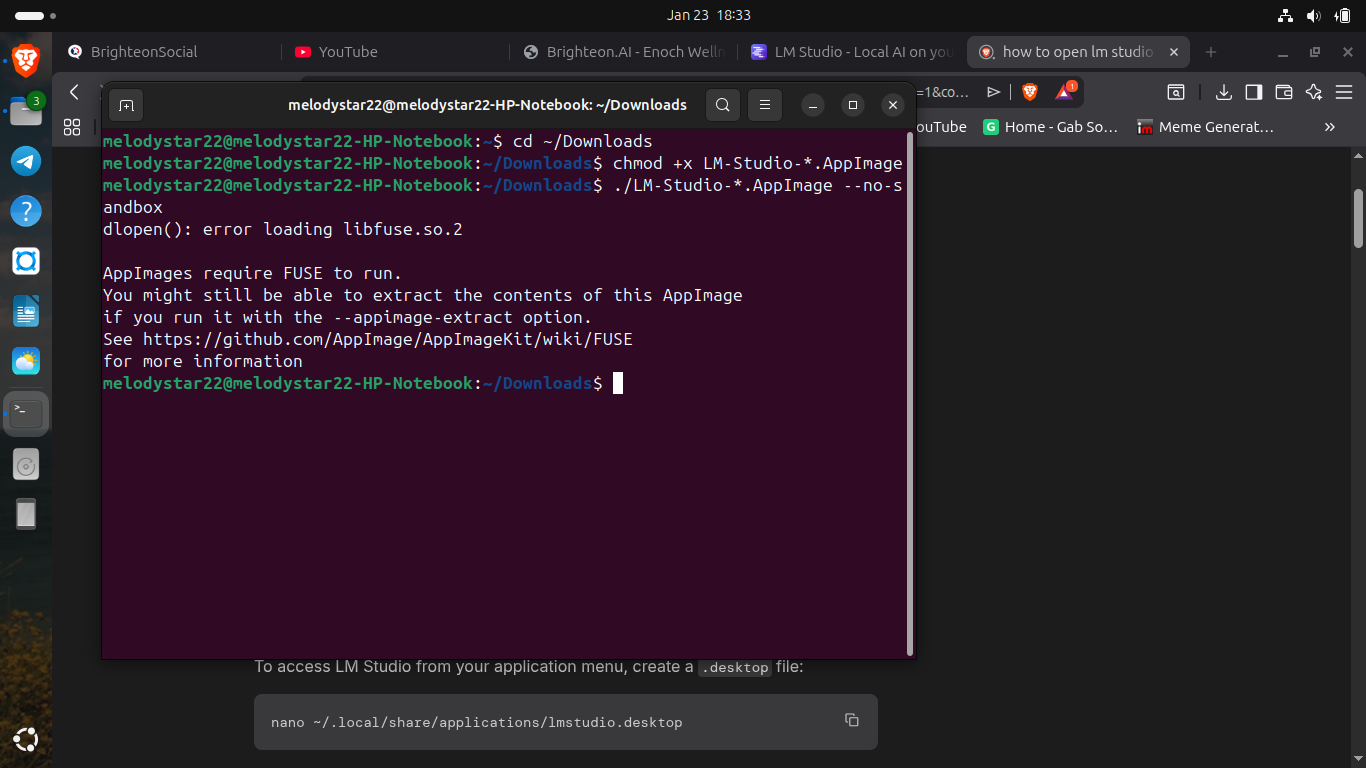Open a new browser tab
This screenshot has height=768, width=1366.
(1211, 52)
